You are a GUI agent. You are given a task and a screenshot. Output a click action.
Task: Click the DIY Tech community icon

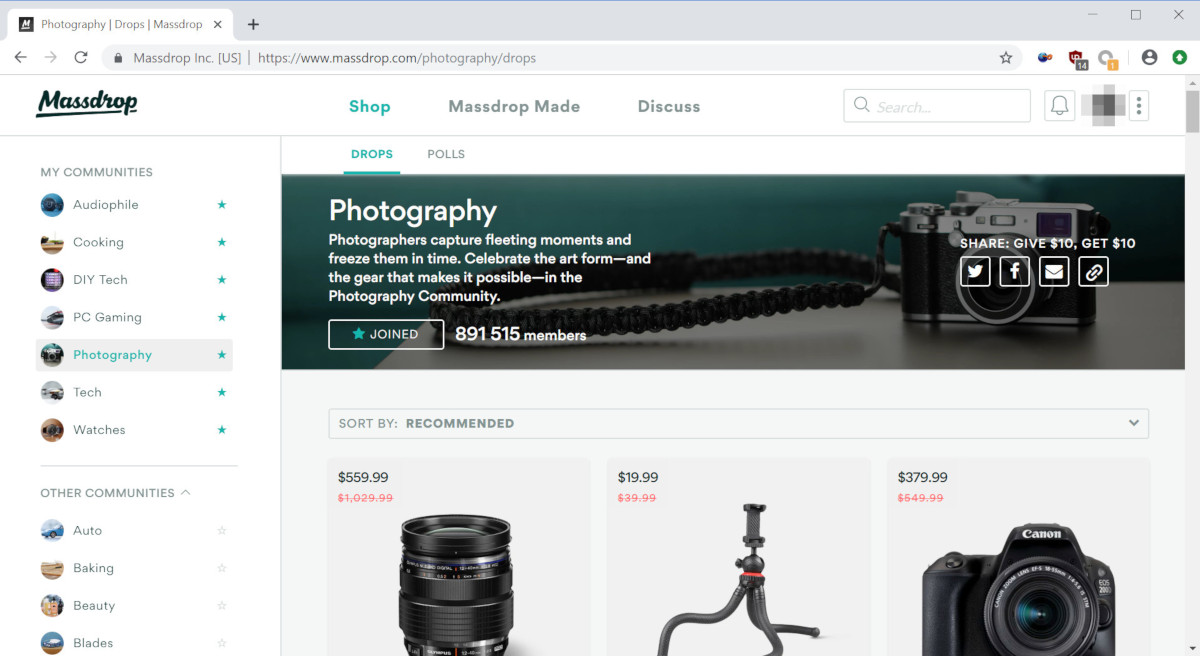point(52,280)
